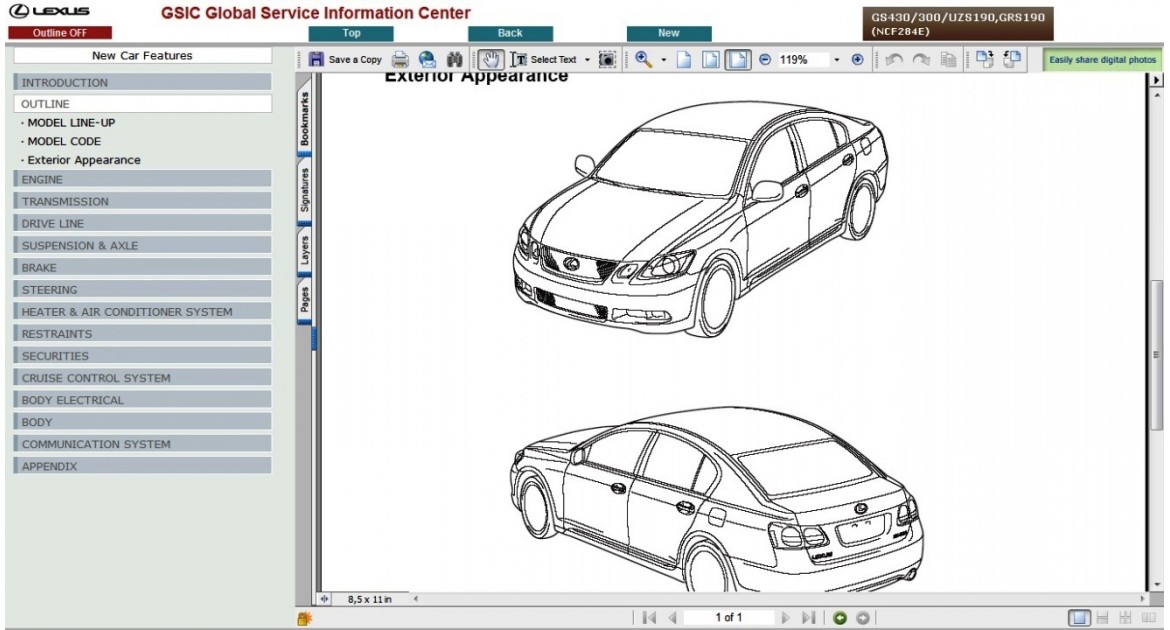This screenshot has width=1170, height=630.
Task: Click the scroll down arrow of document
Action: (x=1157, y=584)
